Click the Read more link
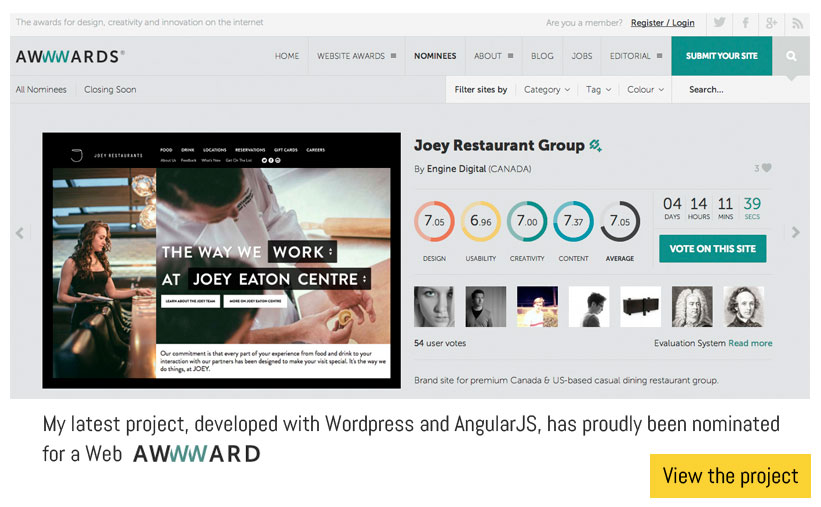821x507 pixels. tap(750, 343)
